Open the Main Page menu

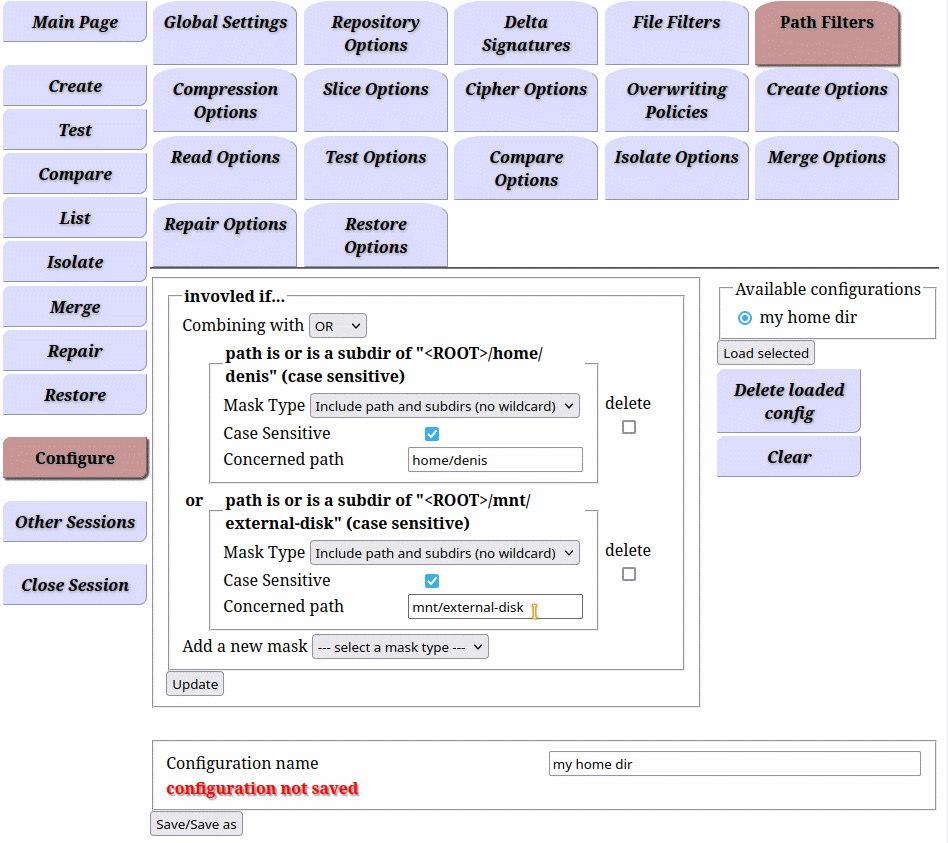point(74,22)
